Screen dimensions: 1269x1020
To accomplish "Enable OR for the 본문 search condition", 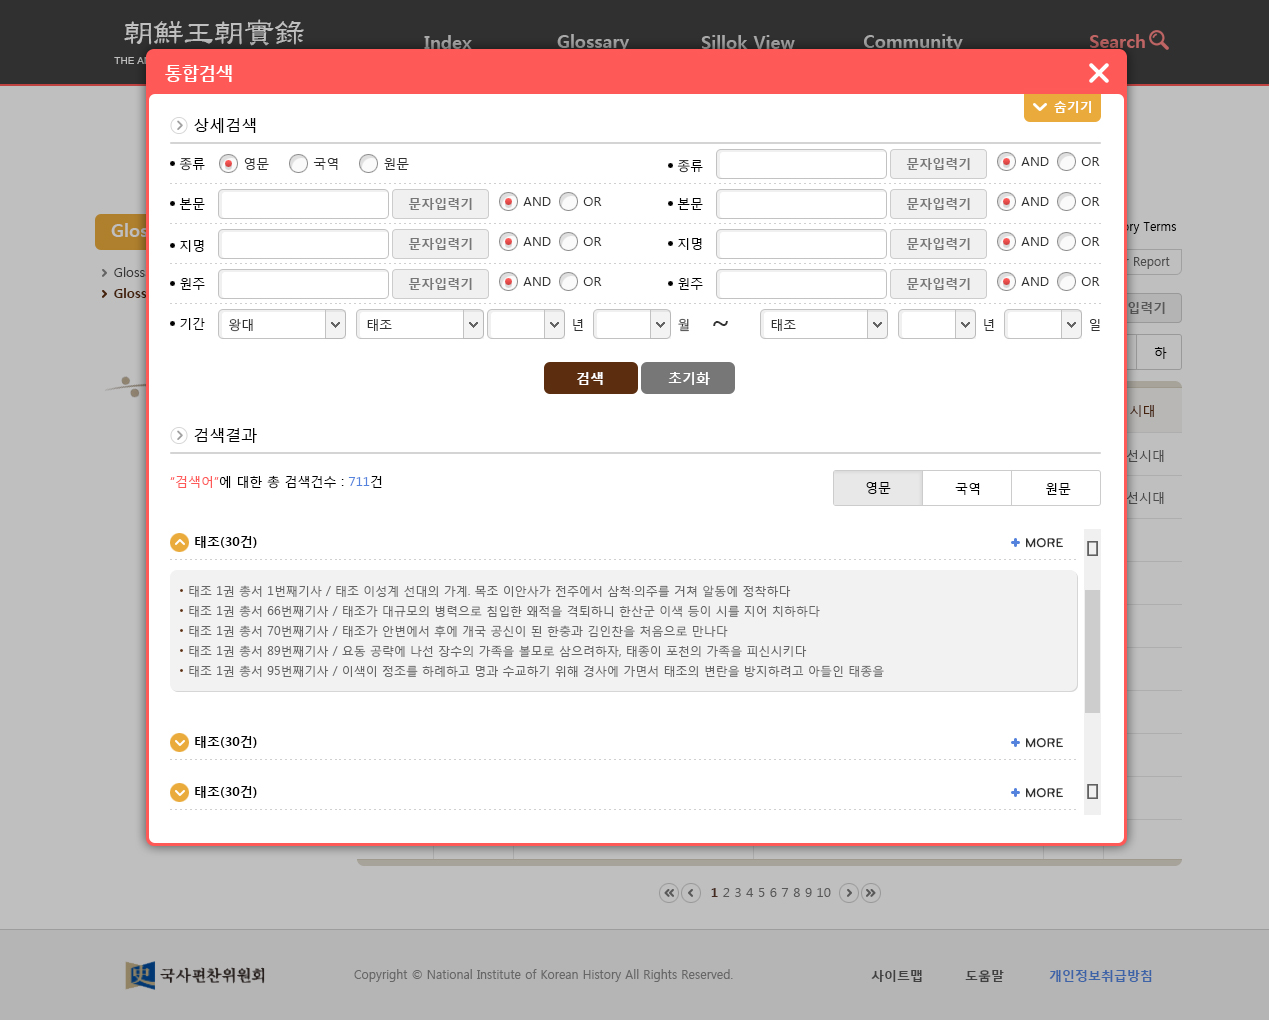I will [x=568, y=201].
